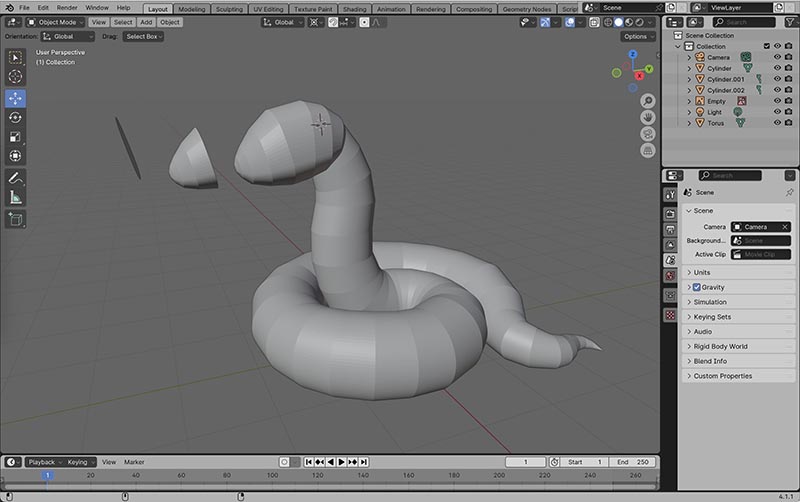Pick the 3D Cursor tool
The width and height of the screenshot is (800, 502).
(x=16, y=76)
